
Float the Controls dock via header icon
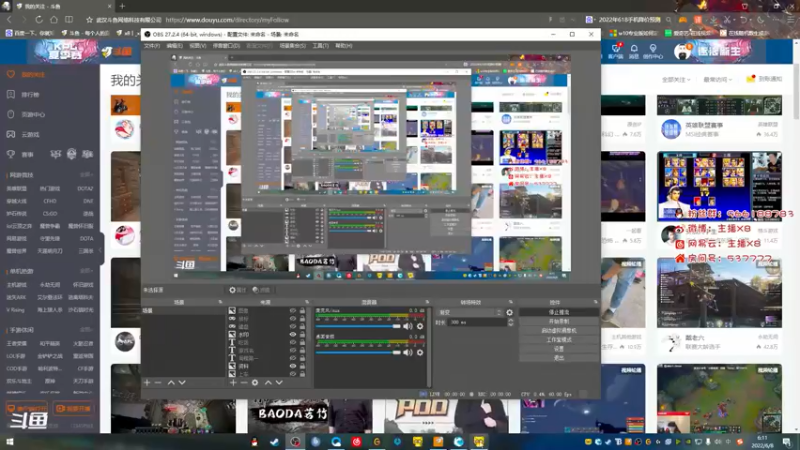tap(595, 302)
